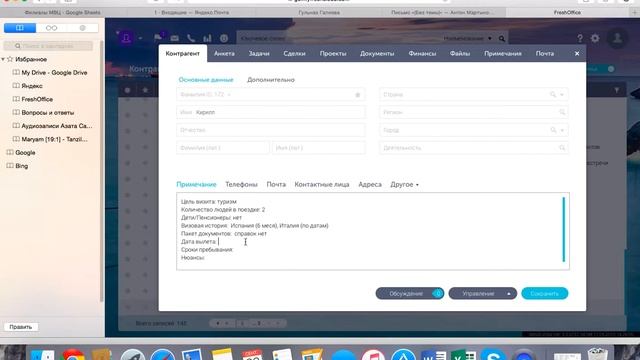Click the star column header icon
This screenshot has height=360, width=640.
click(145, 90)
